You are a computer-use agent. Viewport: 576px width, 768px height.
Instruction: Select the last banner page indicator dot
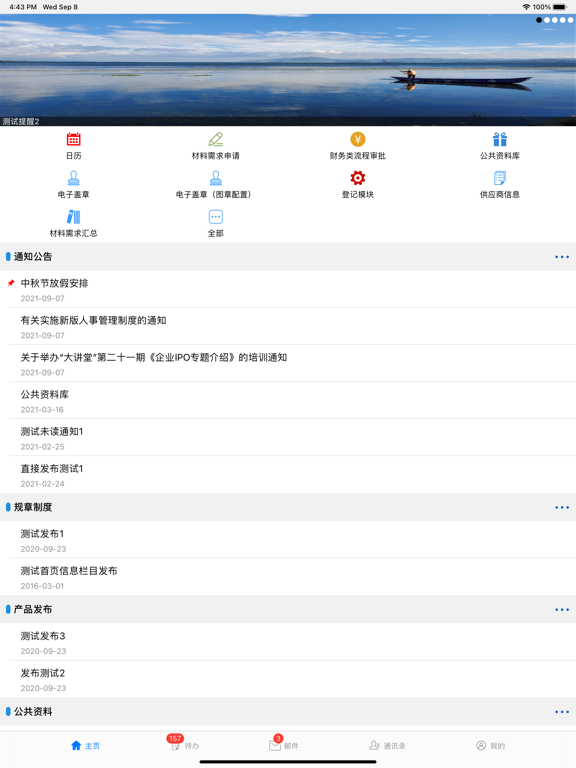[570, 20]
